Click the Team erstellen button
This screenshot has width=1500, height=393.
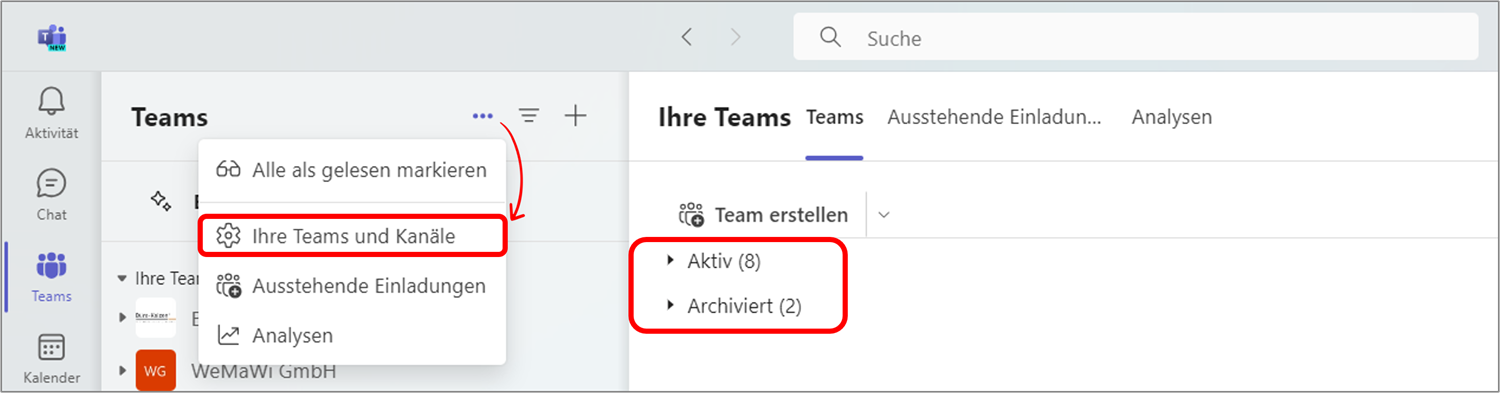[763, 214]
